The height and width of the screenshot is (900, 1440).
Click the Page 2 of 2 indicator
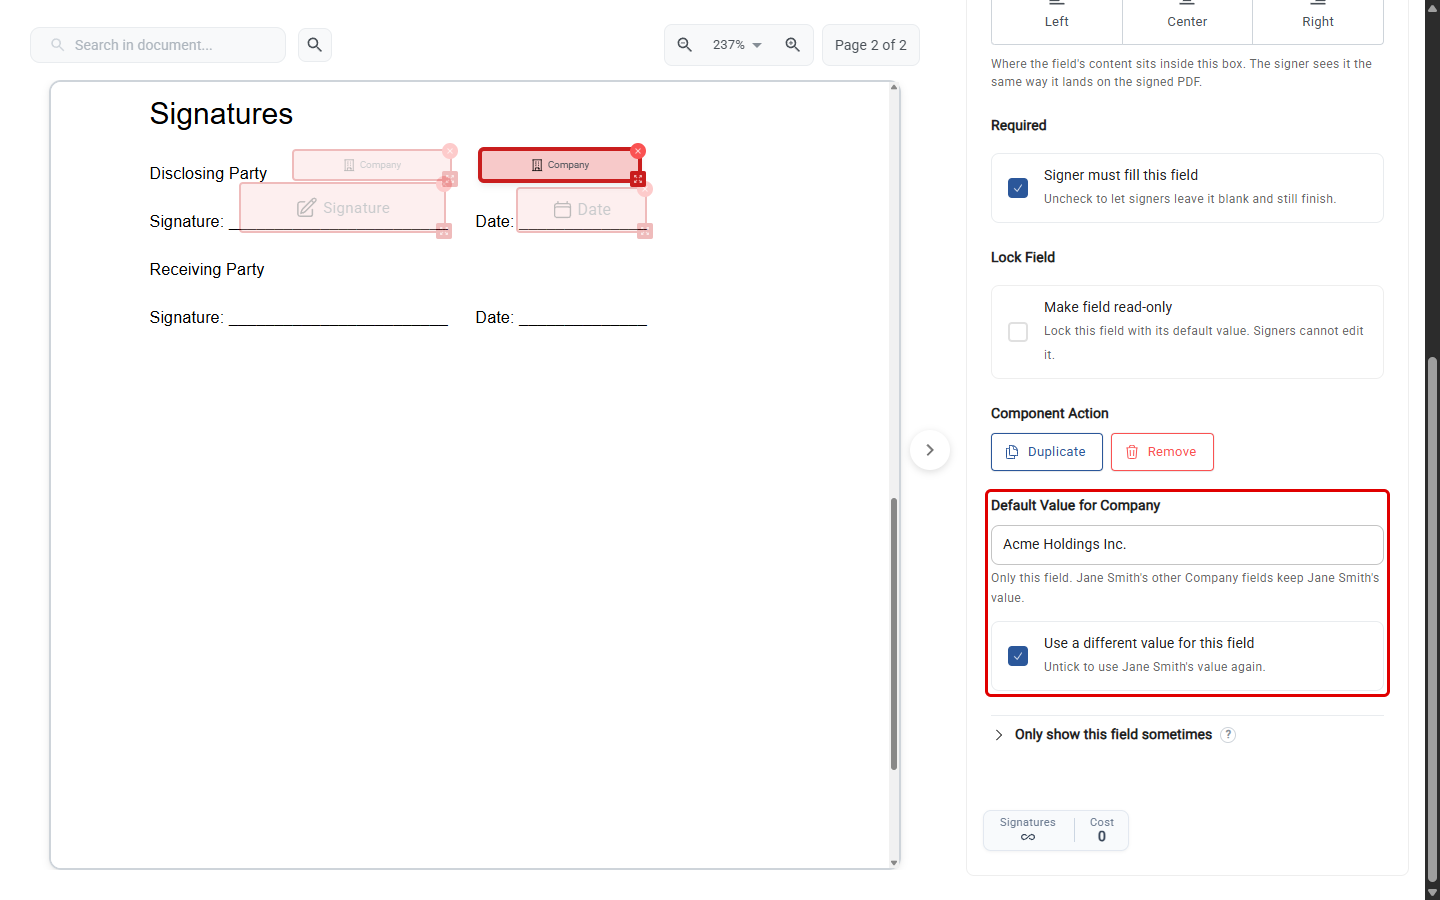(871, 45)
